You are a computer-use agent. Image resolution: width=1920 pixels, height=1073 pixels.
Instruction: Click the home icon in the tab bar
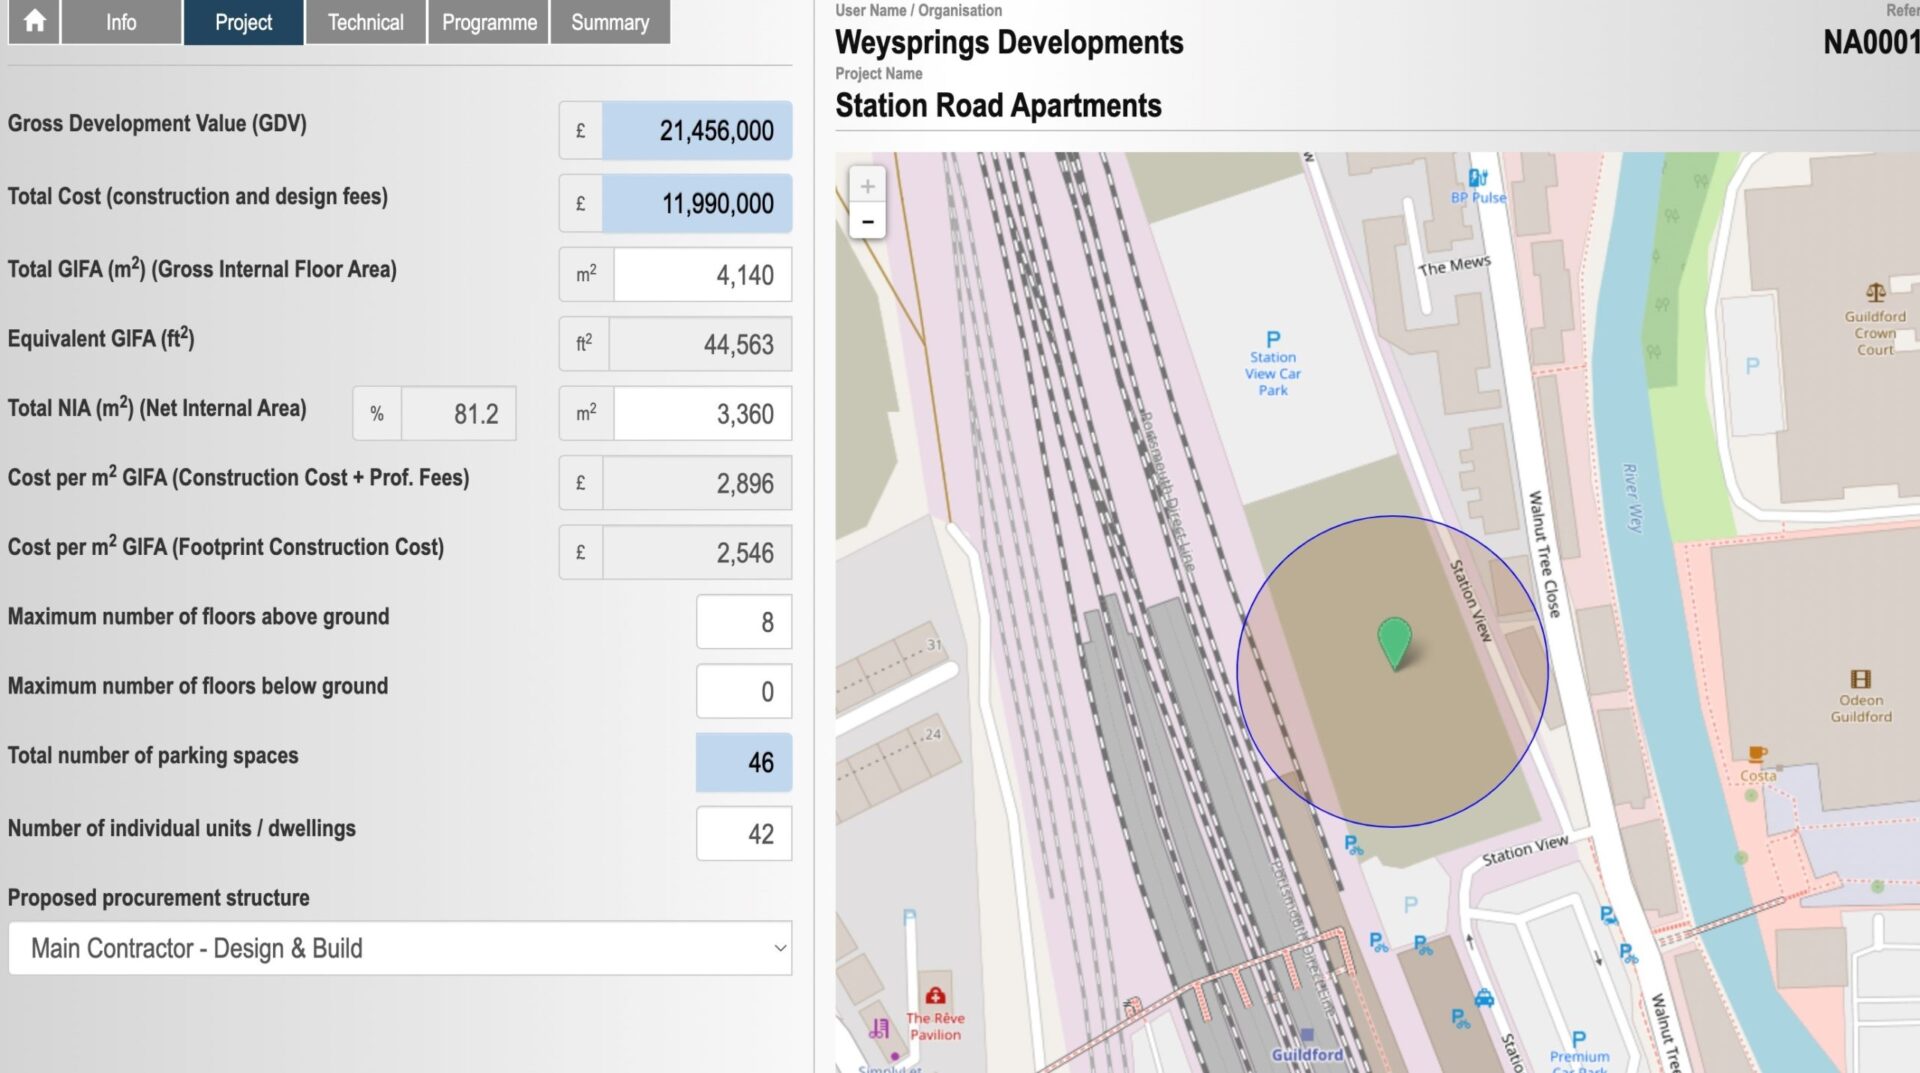click(33, 21)
